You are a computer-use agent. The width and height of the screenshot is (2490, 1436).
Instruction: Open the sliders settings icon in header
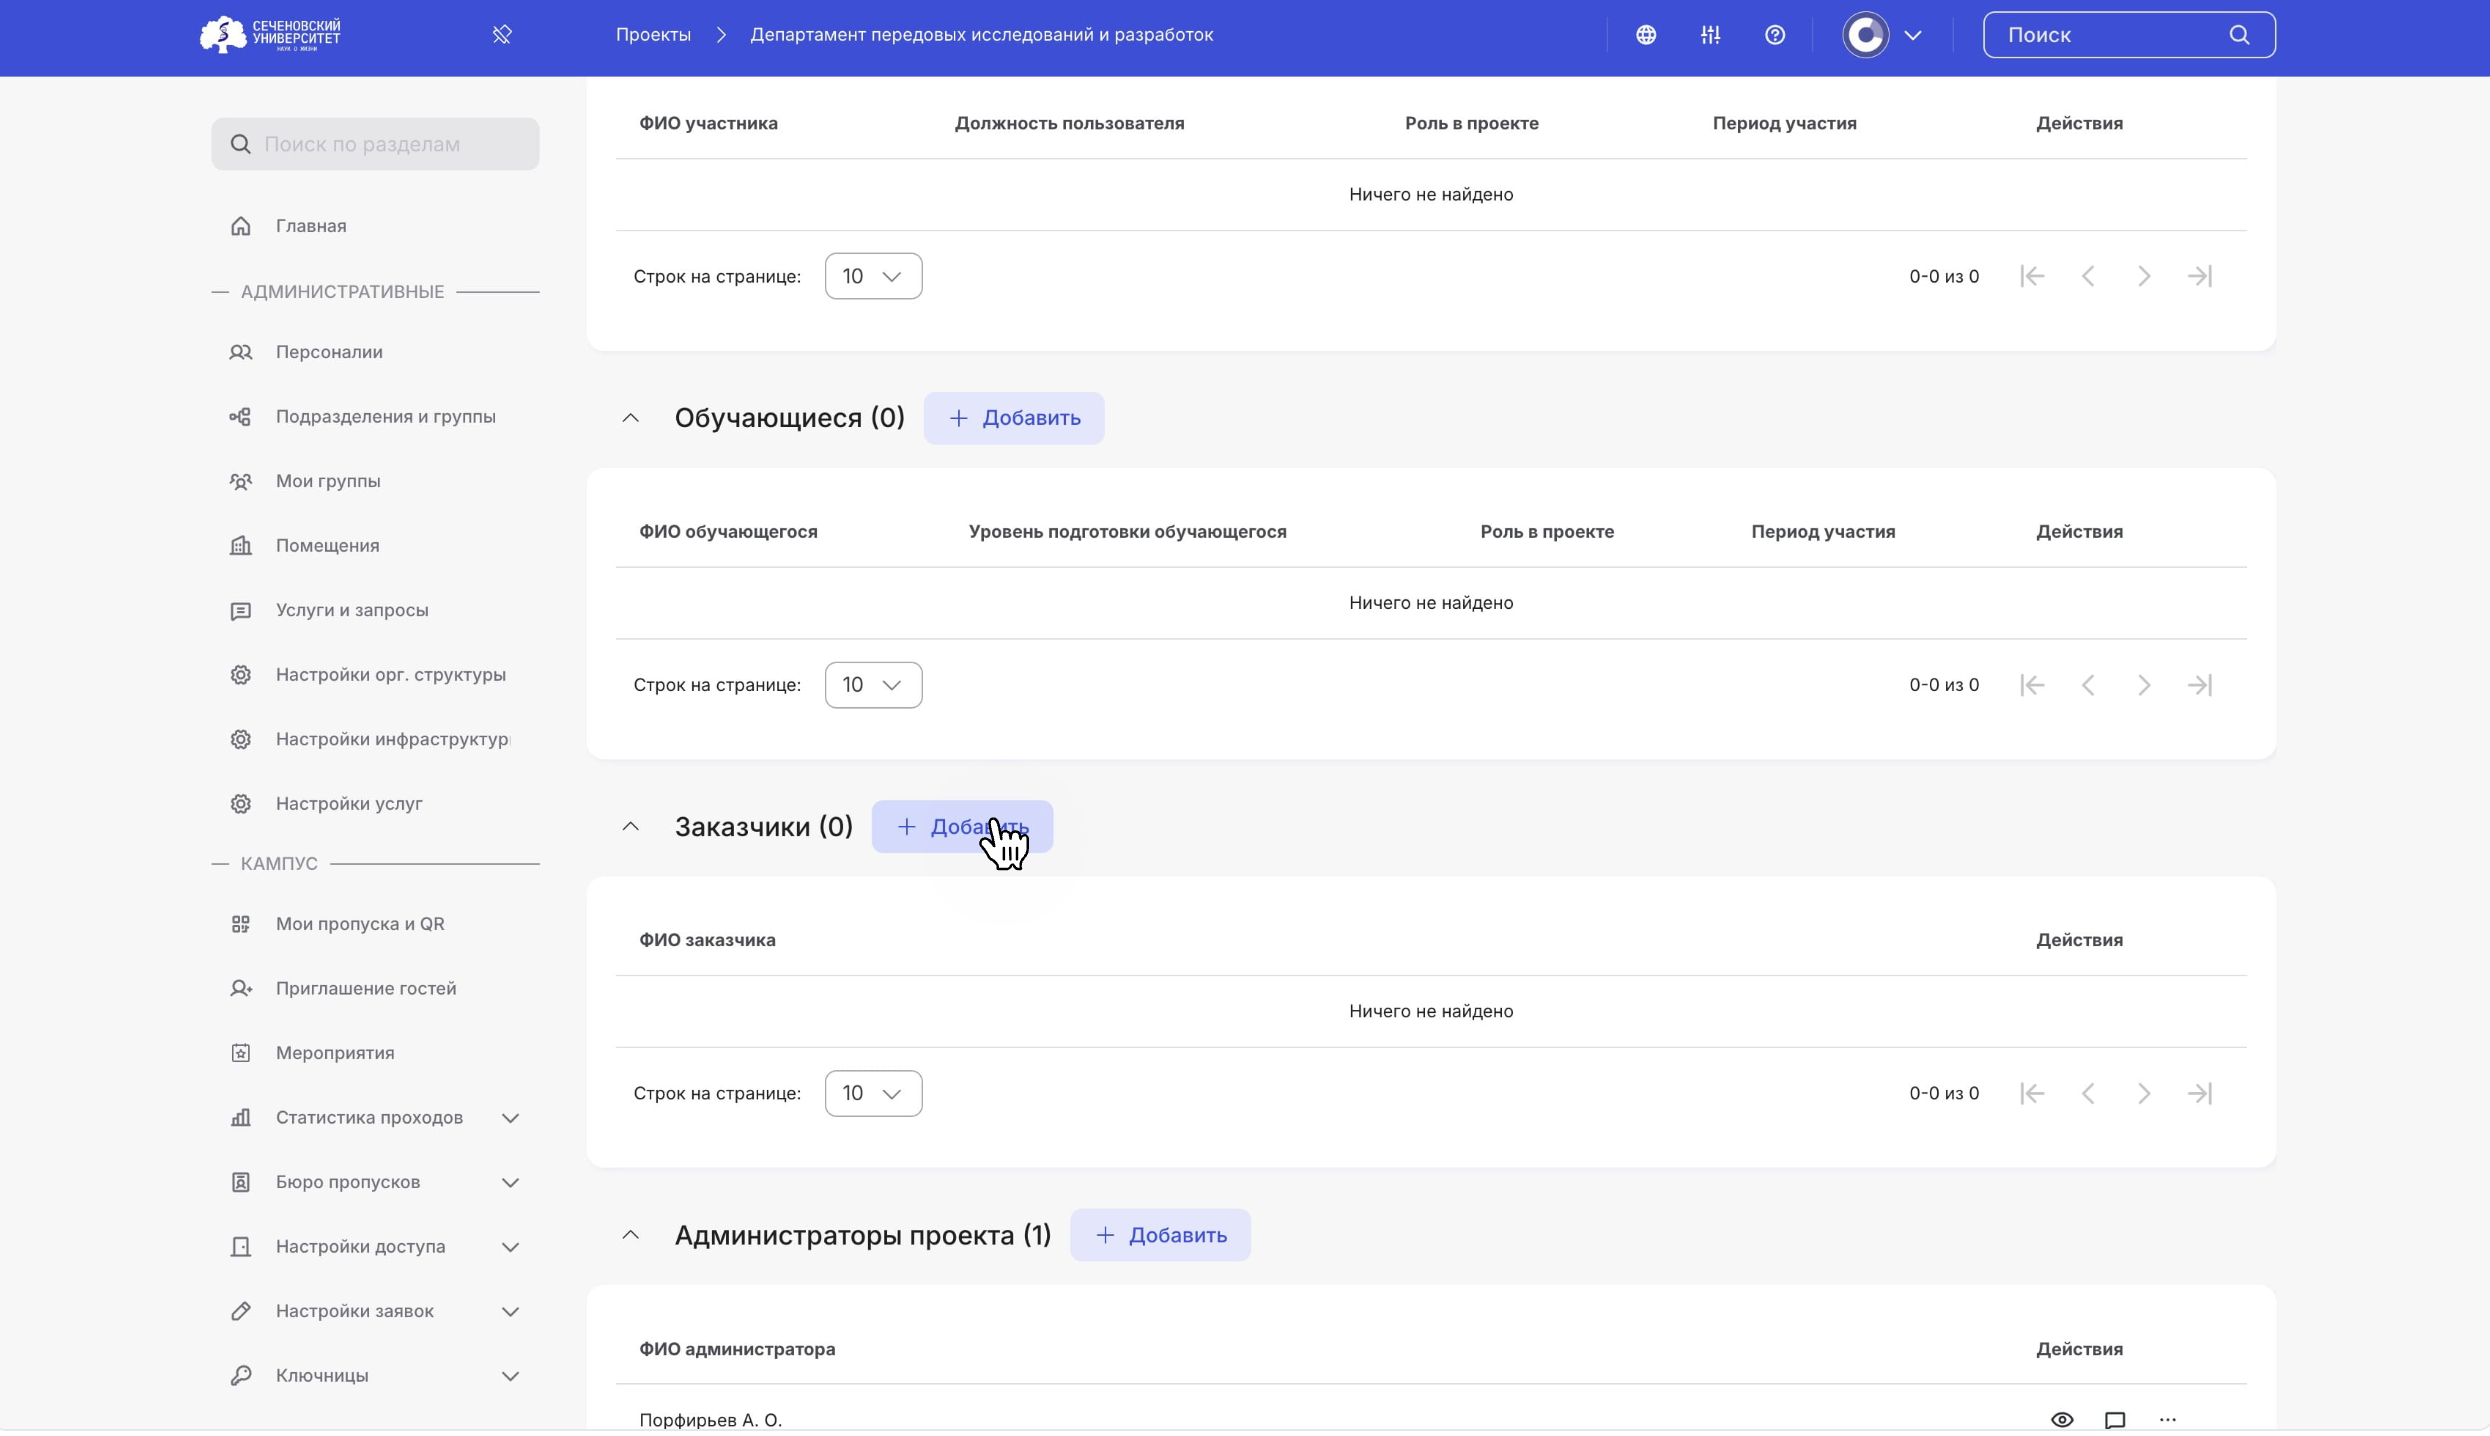coord(1710,35)
